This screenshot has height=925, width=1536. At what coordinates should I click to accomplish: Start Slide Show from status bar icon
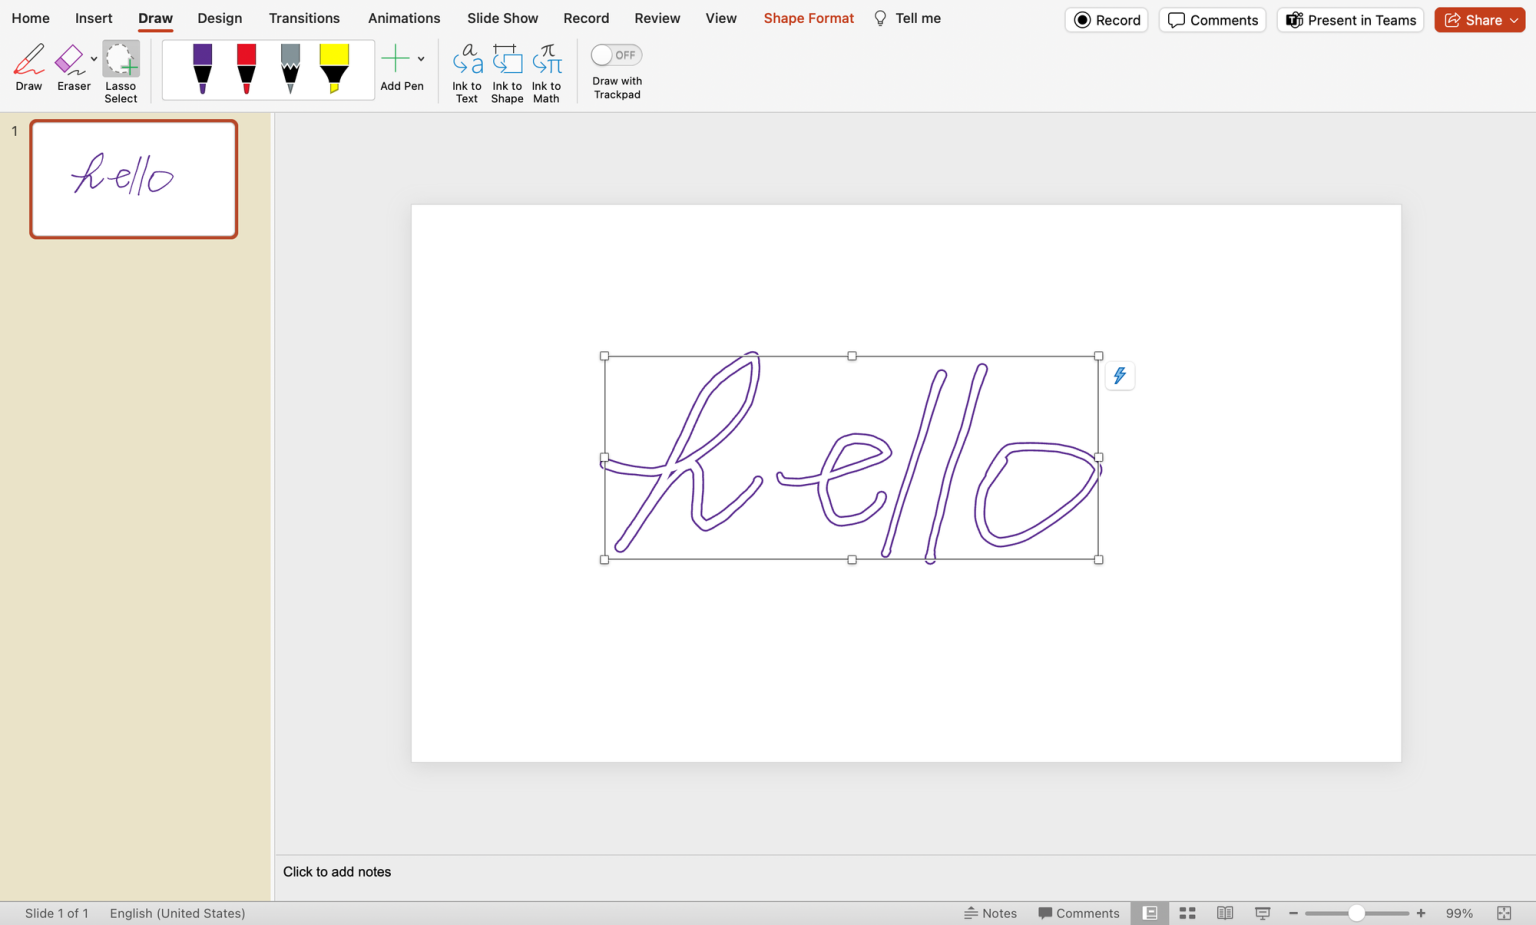(1263, 913)
